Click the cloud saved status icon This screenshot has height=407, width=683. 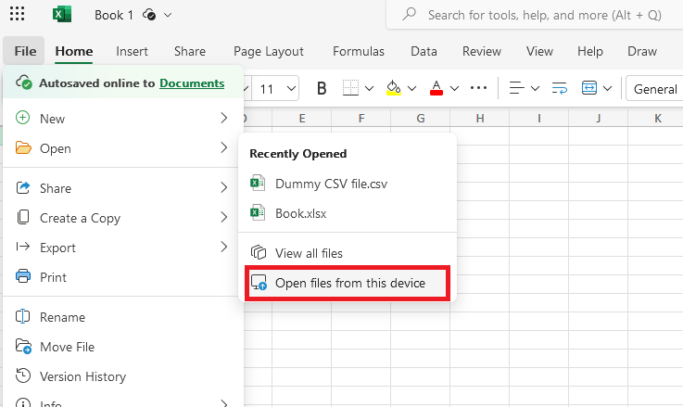tap(149, 15)
